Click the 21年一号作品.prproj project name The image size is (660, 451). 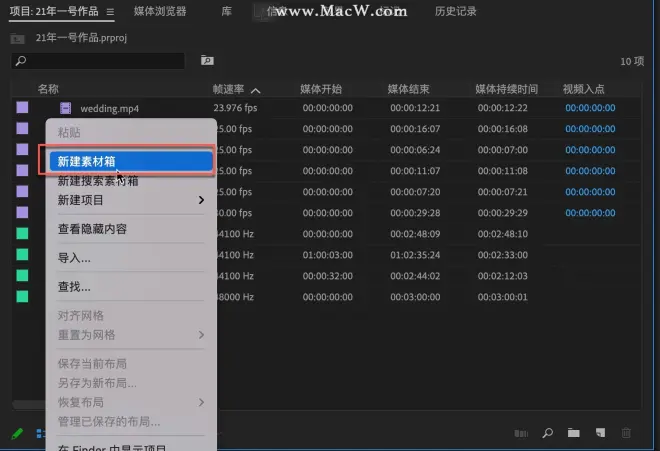81,38
